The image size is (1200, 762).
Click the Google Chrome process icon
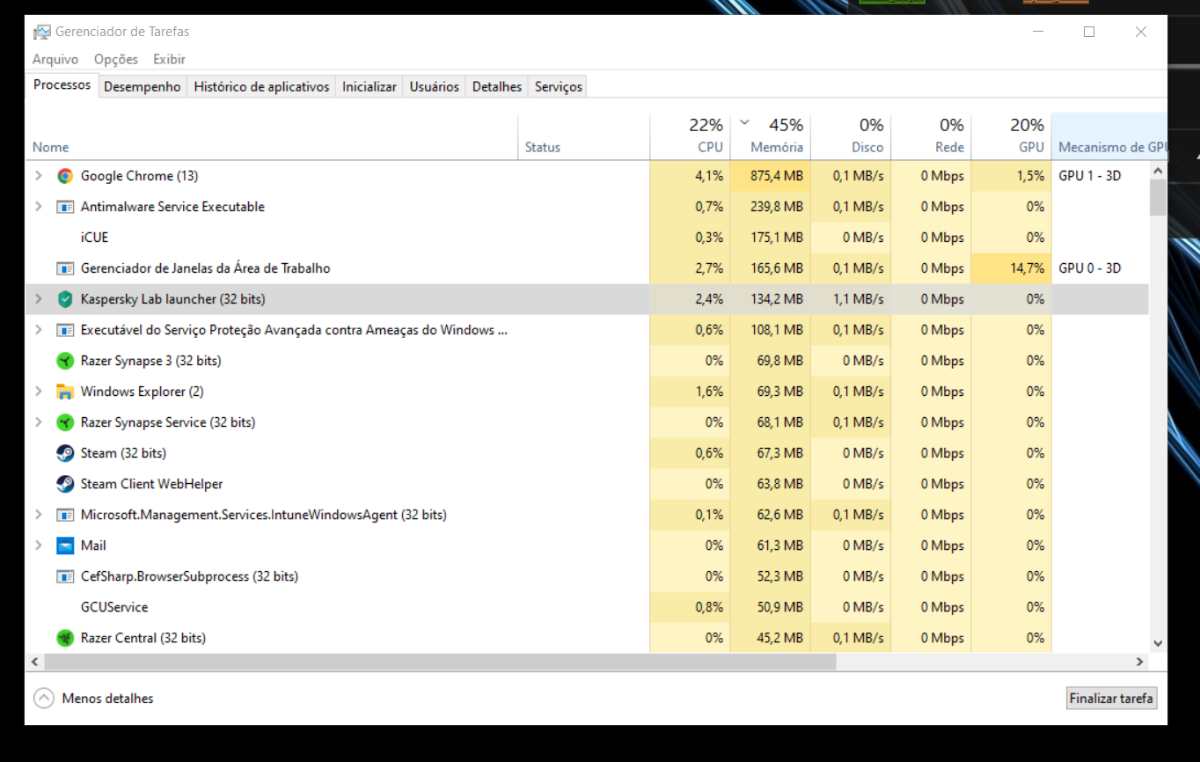click(65, 176)
